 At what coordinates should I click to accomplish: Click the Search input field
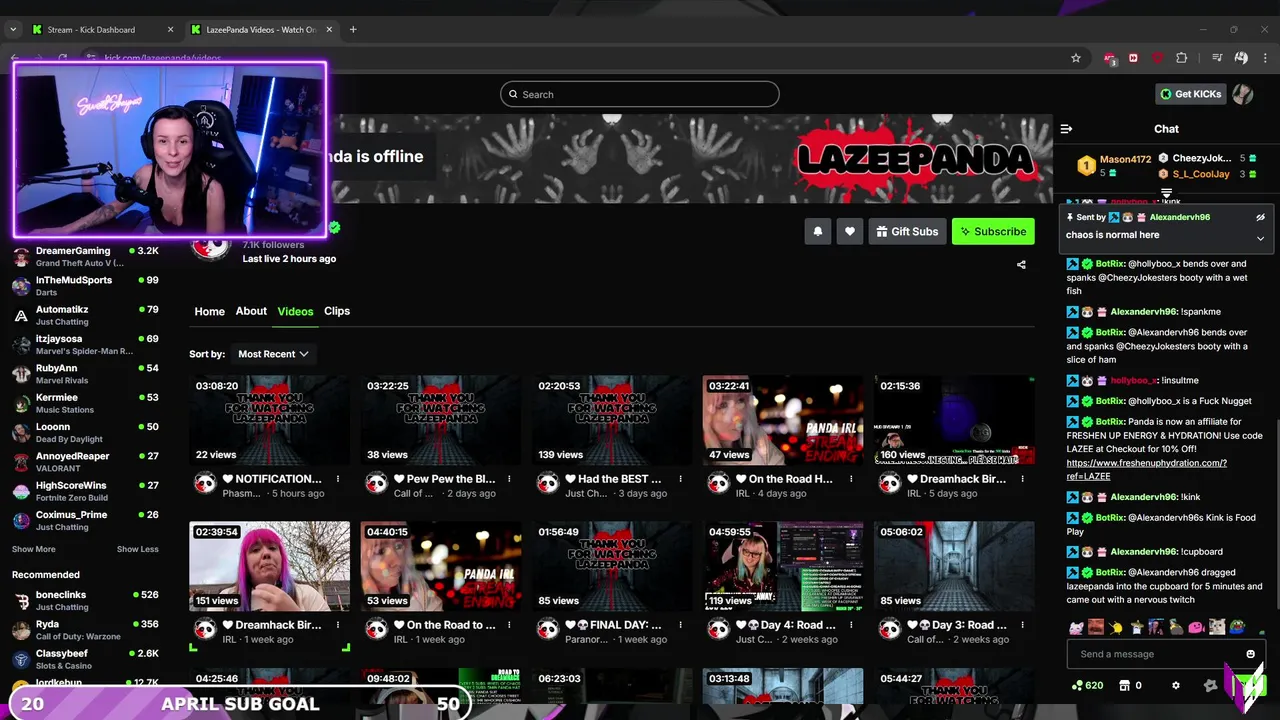click(x=640, y=94)
